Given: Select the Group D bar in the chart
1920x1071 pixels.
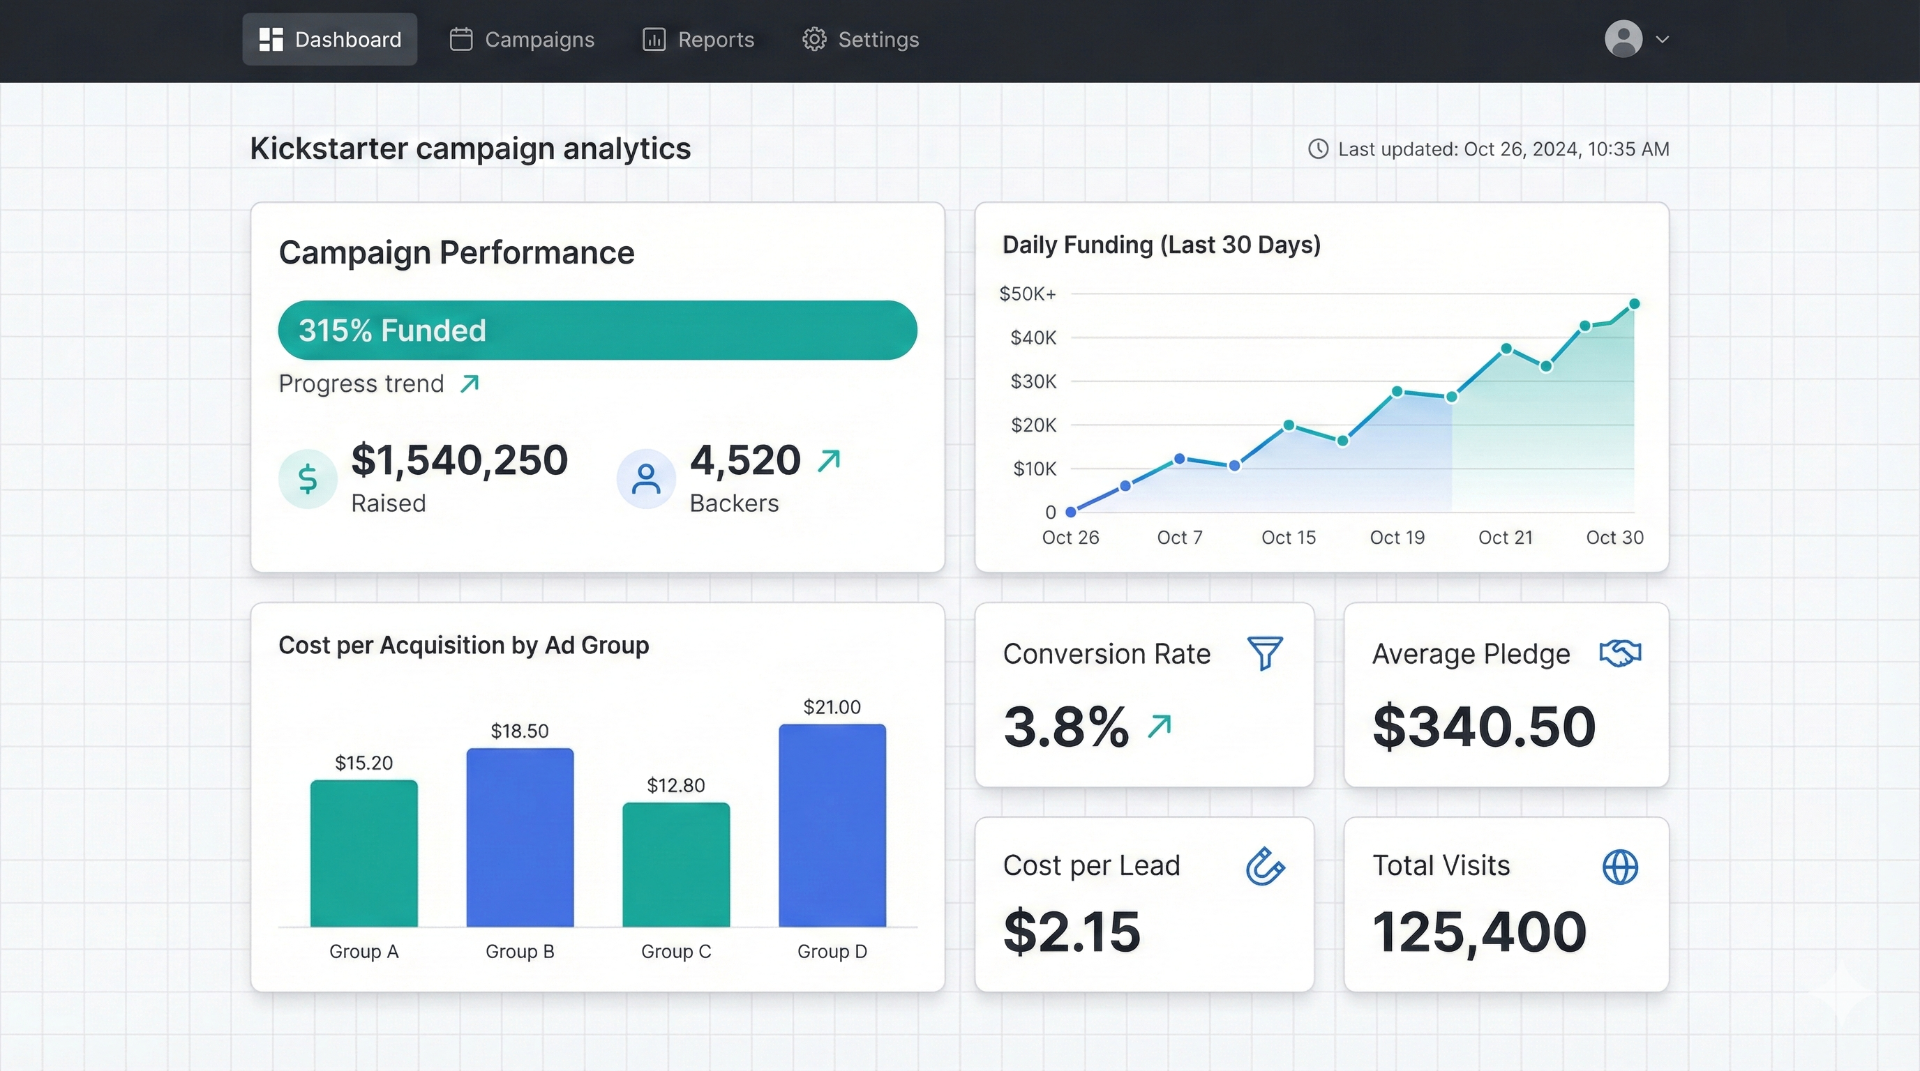Looking at the screenshot, I should pos(832,825).
